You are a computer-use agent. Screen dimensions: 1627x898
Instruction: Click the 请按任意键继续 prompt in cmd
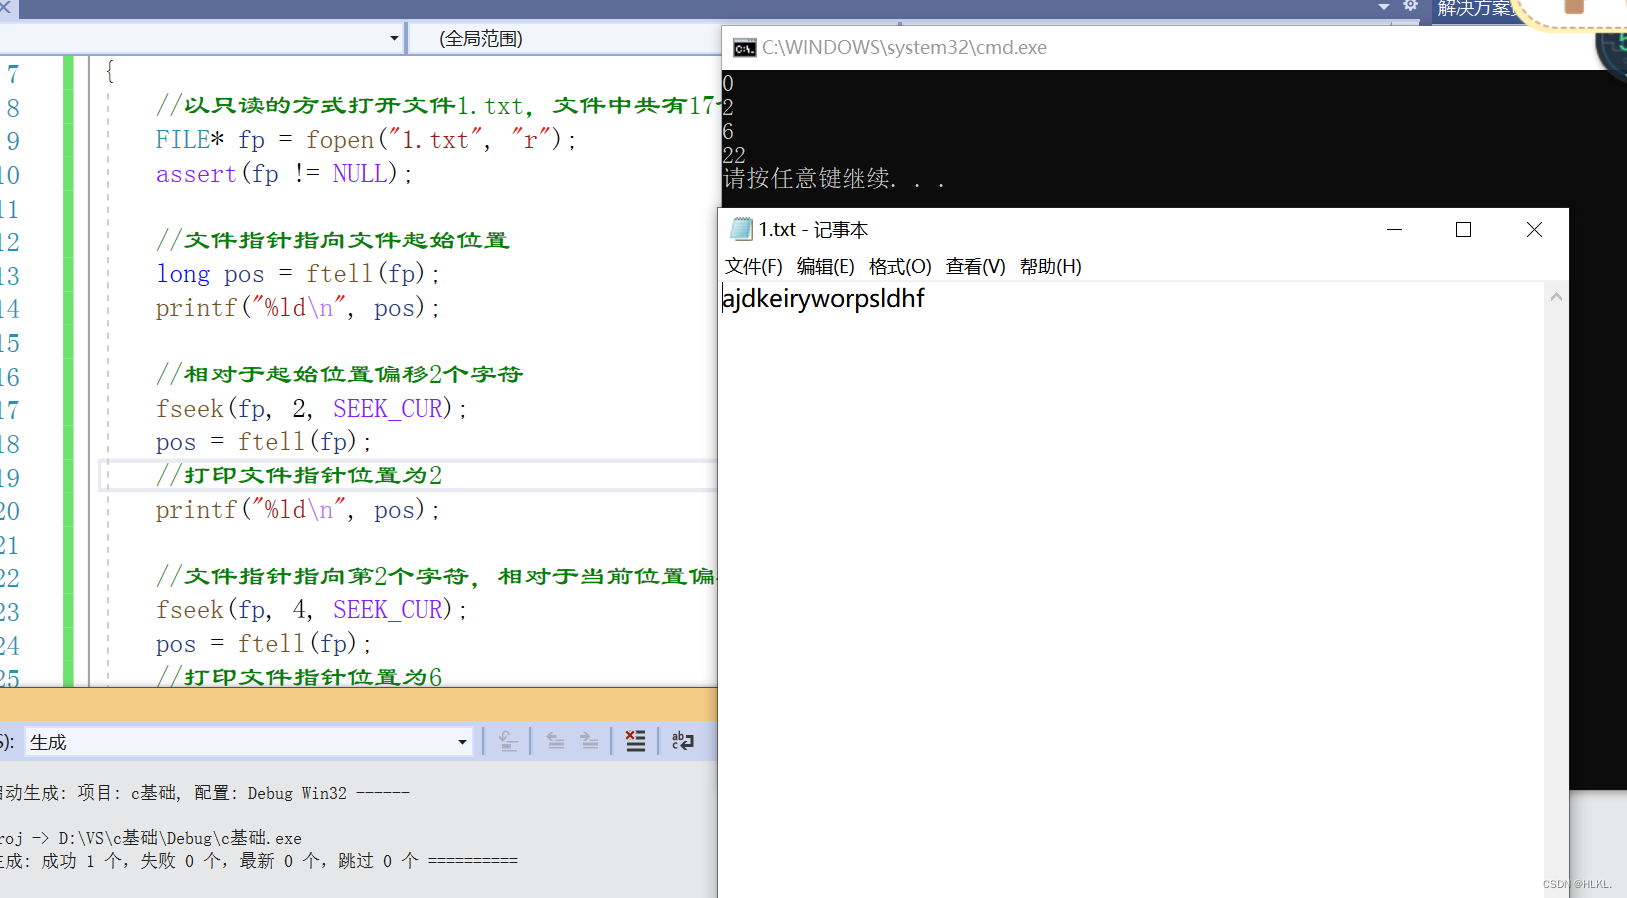pos(833,179)
